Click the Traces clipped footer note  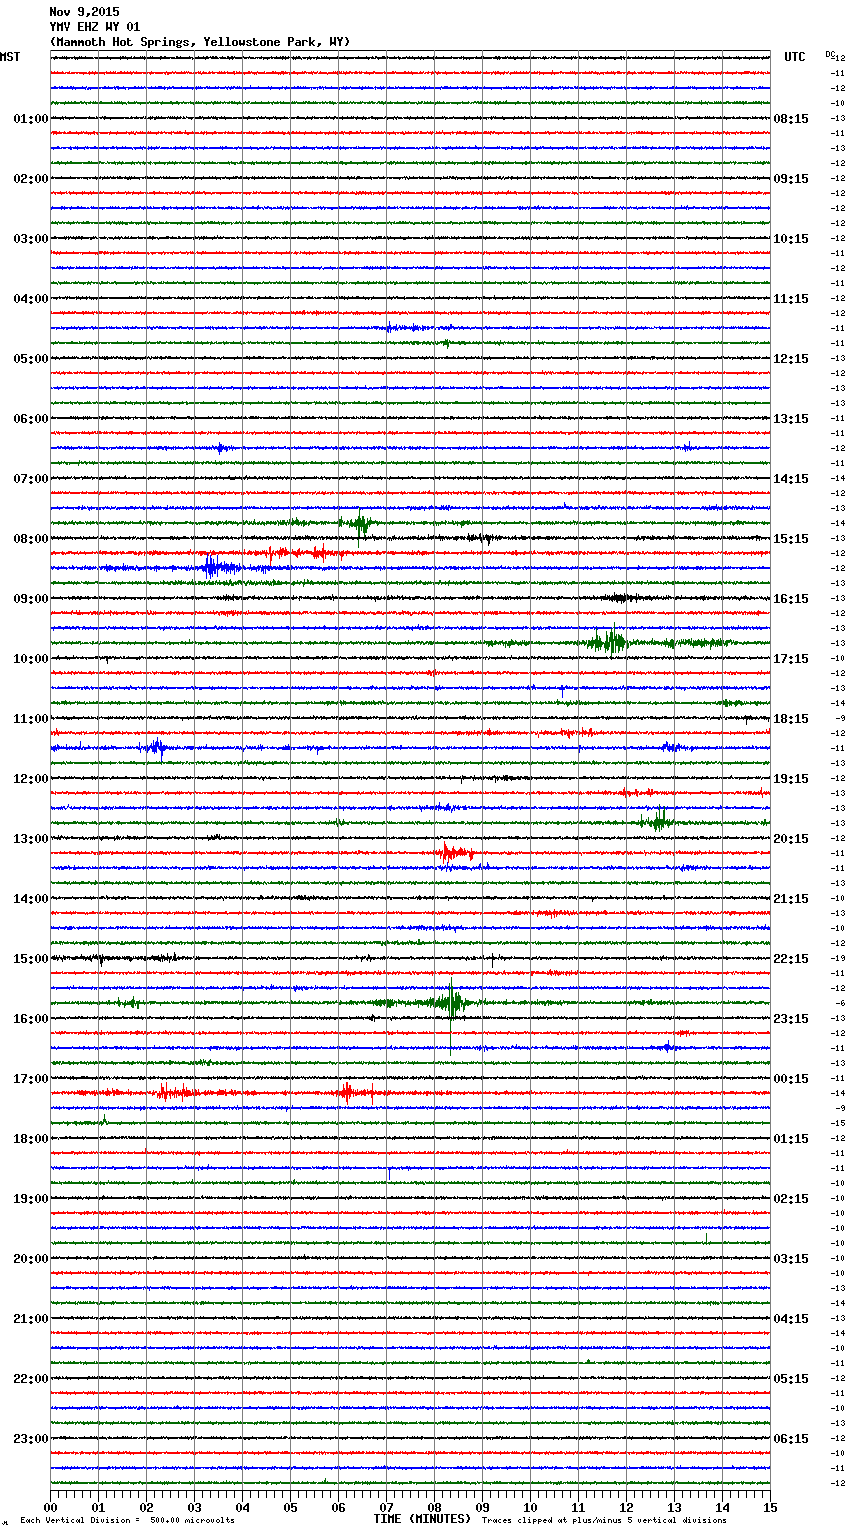click(604, 1521)
